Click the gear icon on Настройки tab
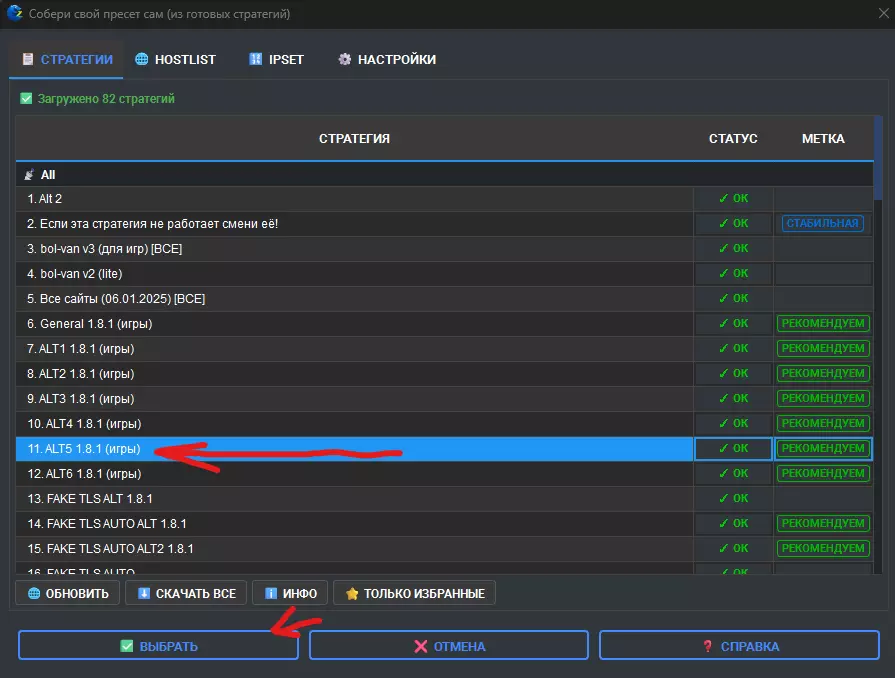The height and width of the screenshot is (678, 895). click(345, 59)
